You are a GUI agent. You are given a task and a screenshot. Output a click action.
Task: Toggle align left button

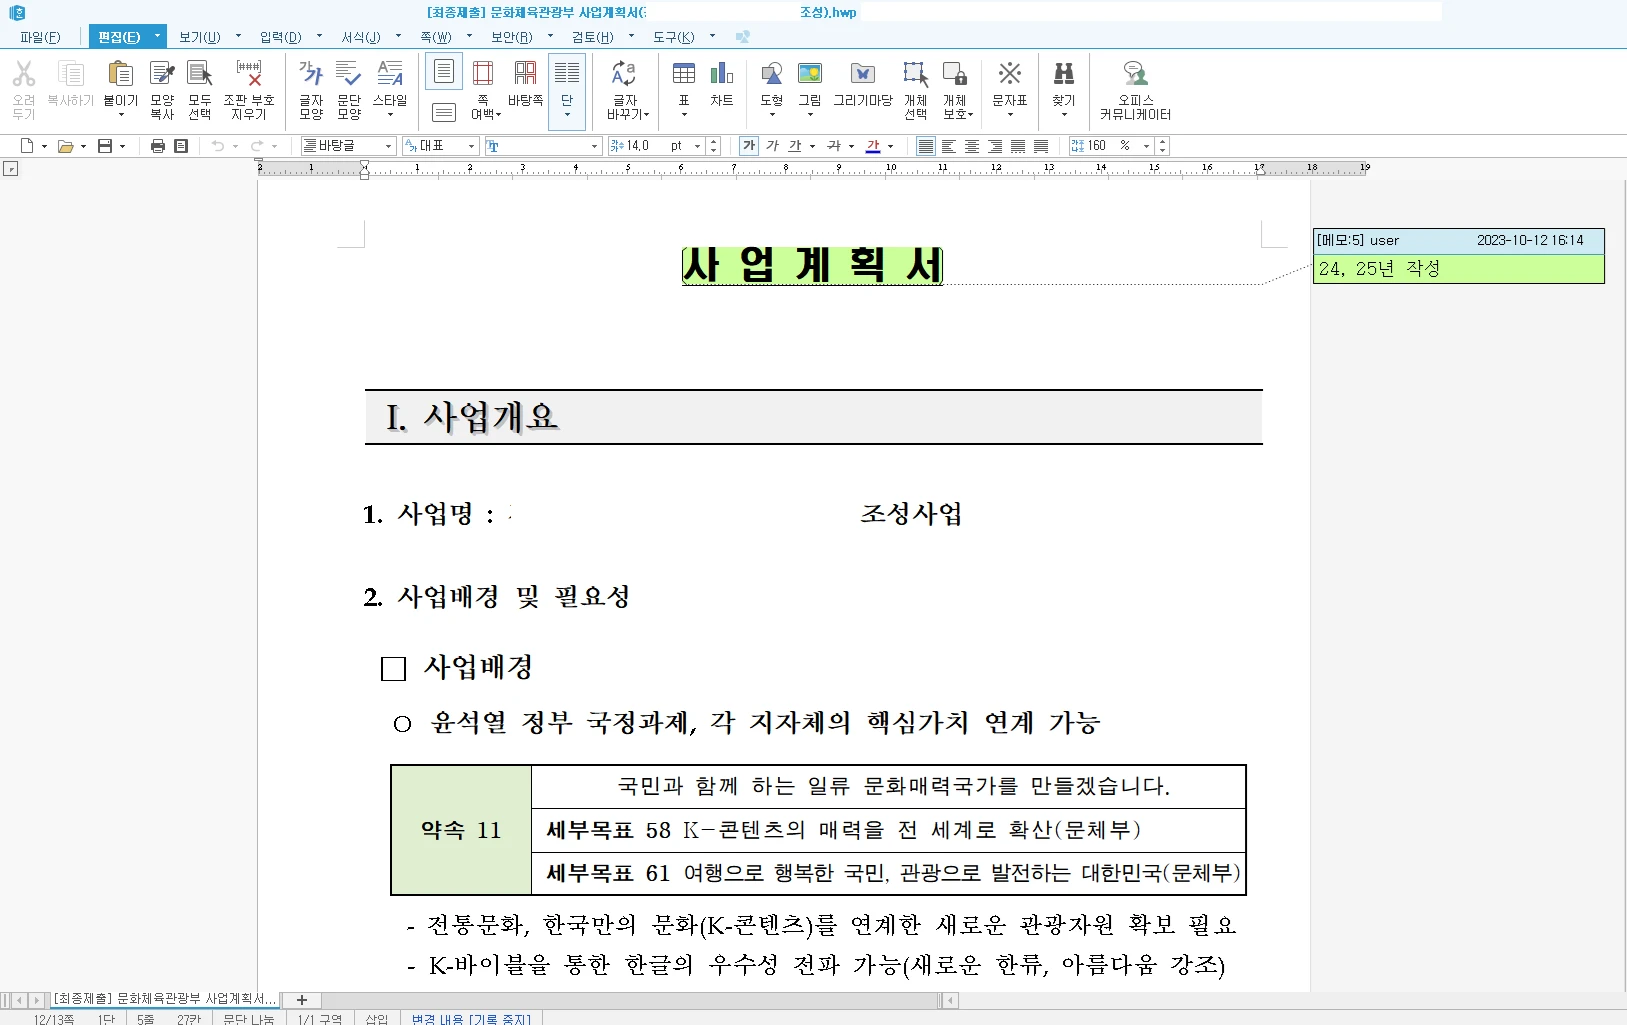pos(949,146)
